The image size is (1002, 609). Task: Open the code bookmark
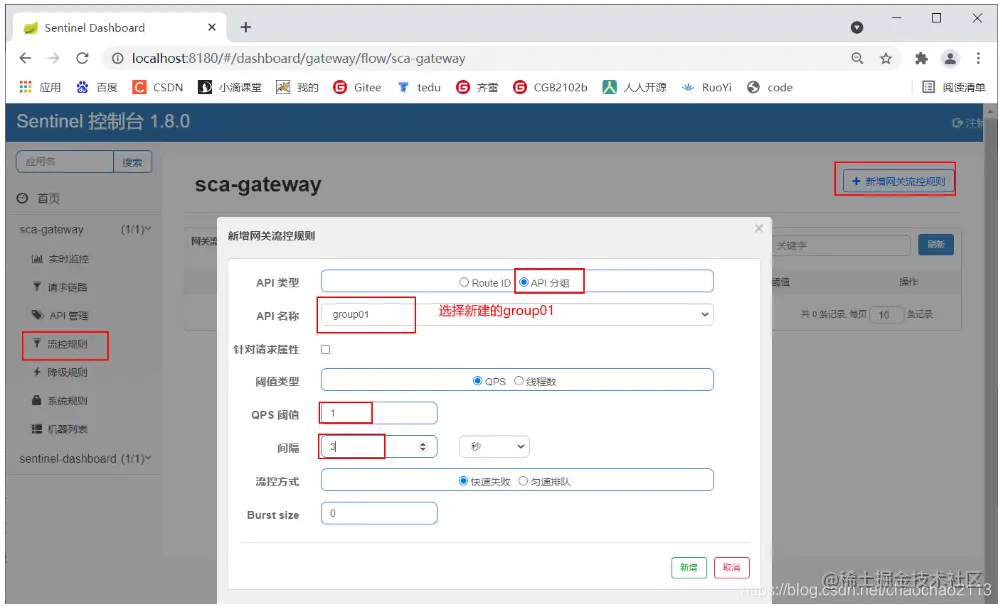[x=769, y=87]
